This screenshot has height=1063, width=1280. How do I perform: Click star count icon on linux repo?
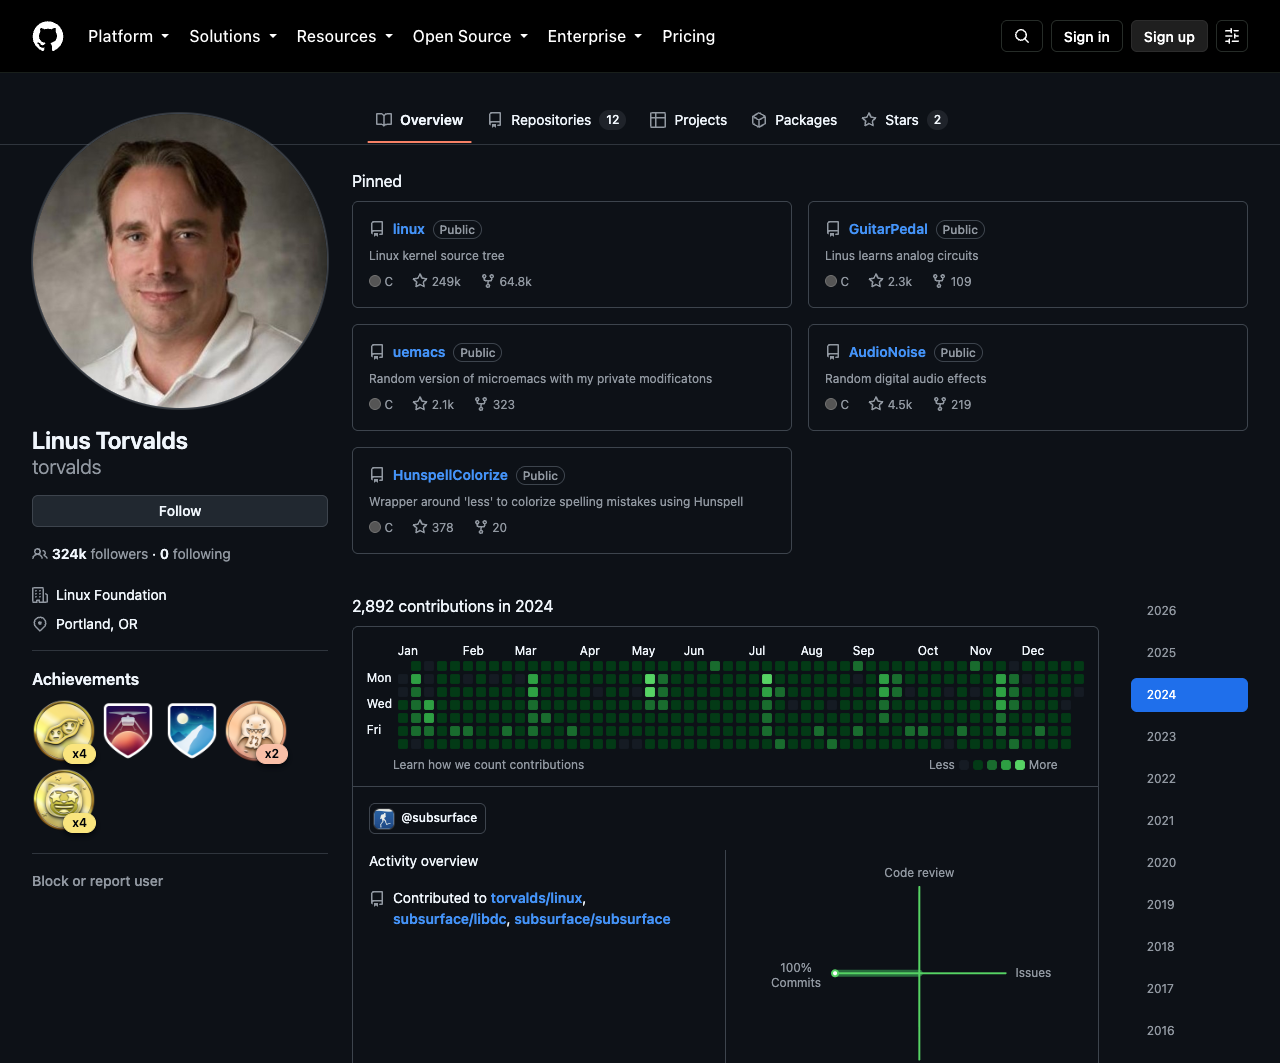pyautogui.click(x=420, y=281)
